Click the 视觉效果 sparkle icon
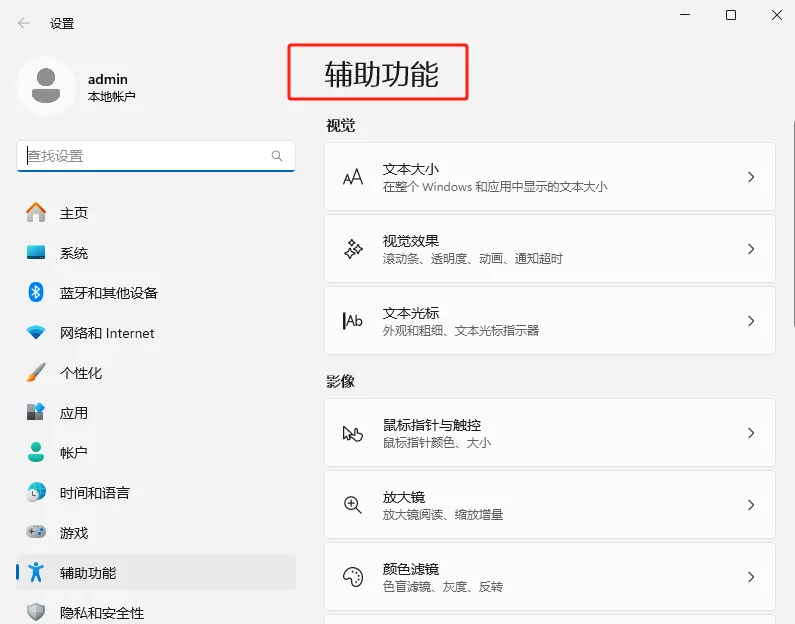This screenshot has width=795, height=624. click(x=353, y=249)
